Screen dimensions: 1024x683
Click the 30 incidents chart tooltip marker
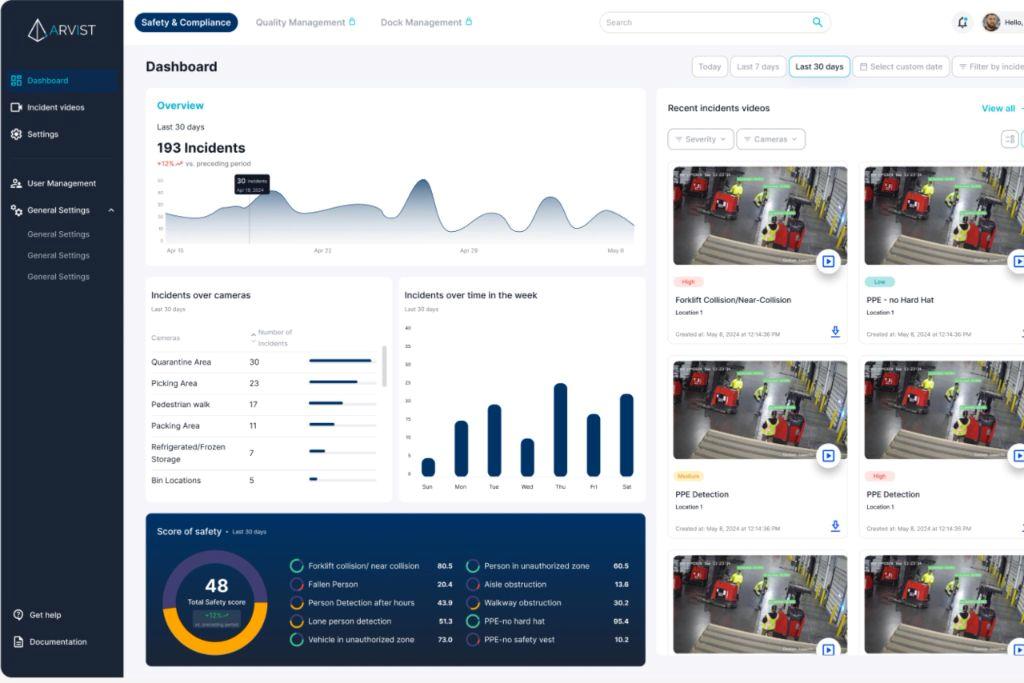click(x=251, y=184)
